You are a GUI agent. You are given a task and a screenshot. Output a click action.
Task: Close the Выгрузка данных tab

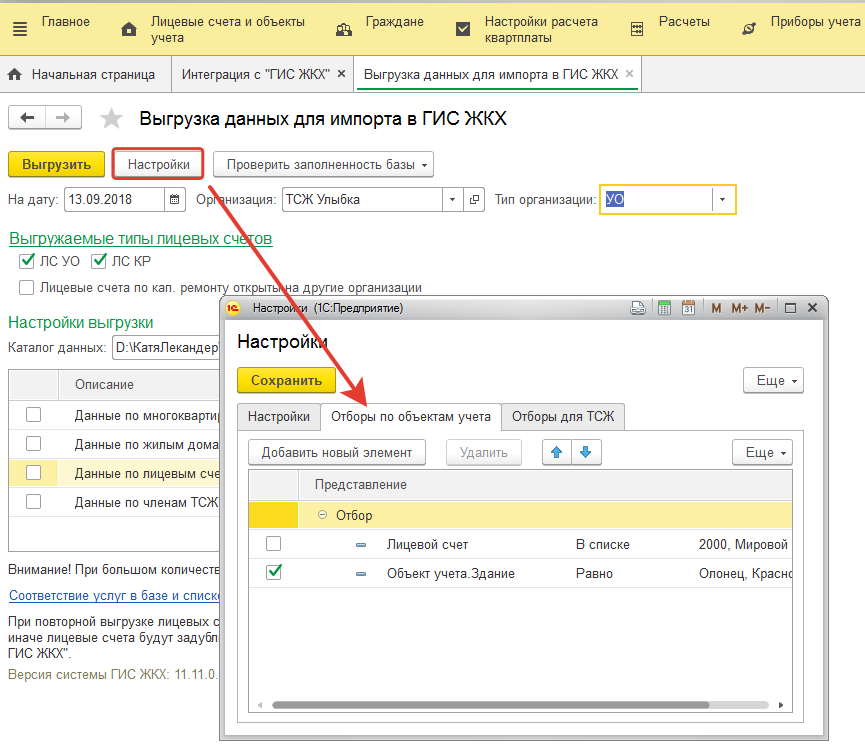coord(629,73)
